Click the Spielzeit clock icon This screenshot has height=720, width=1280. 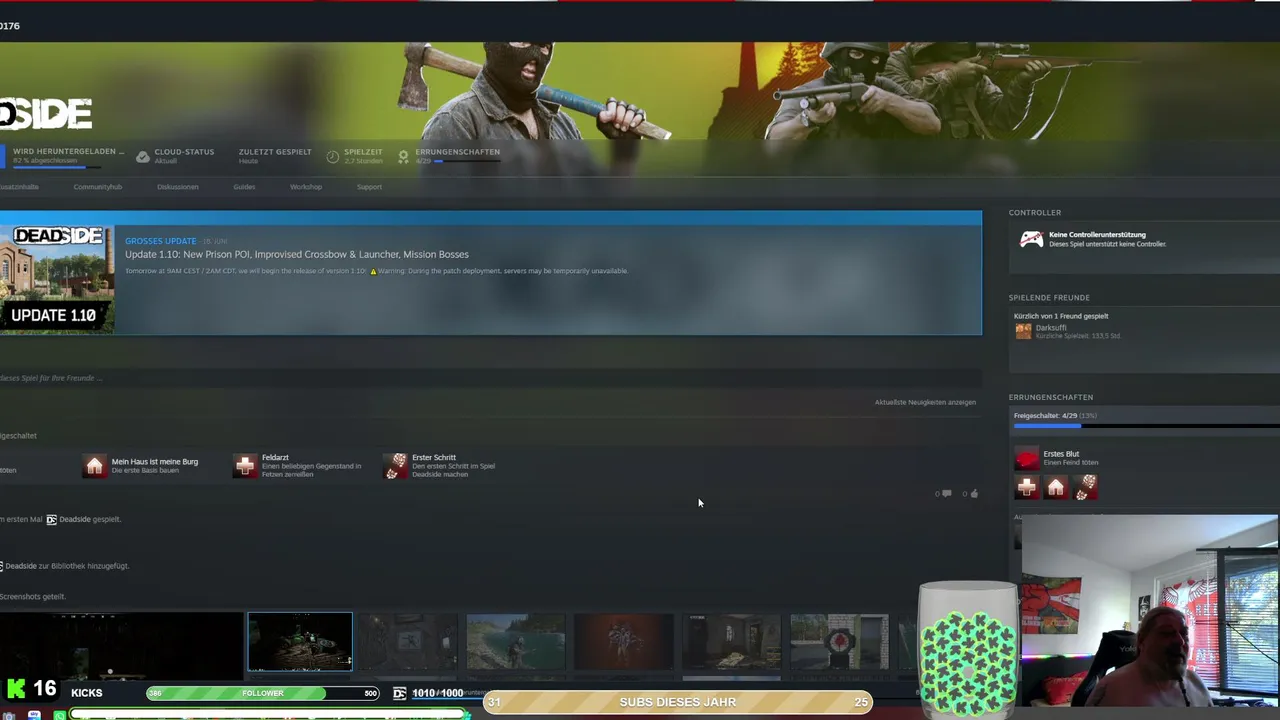tap(333, 157)
